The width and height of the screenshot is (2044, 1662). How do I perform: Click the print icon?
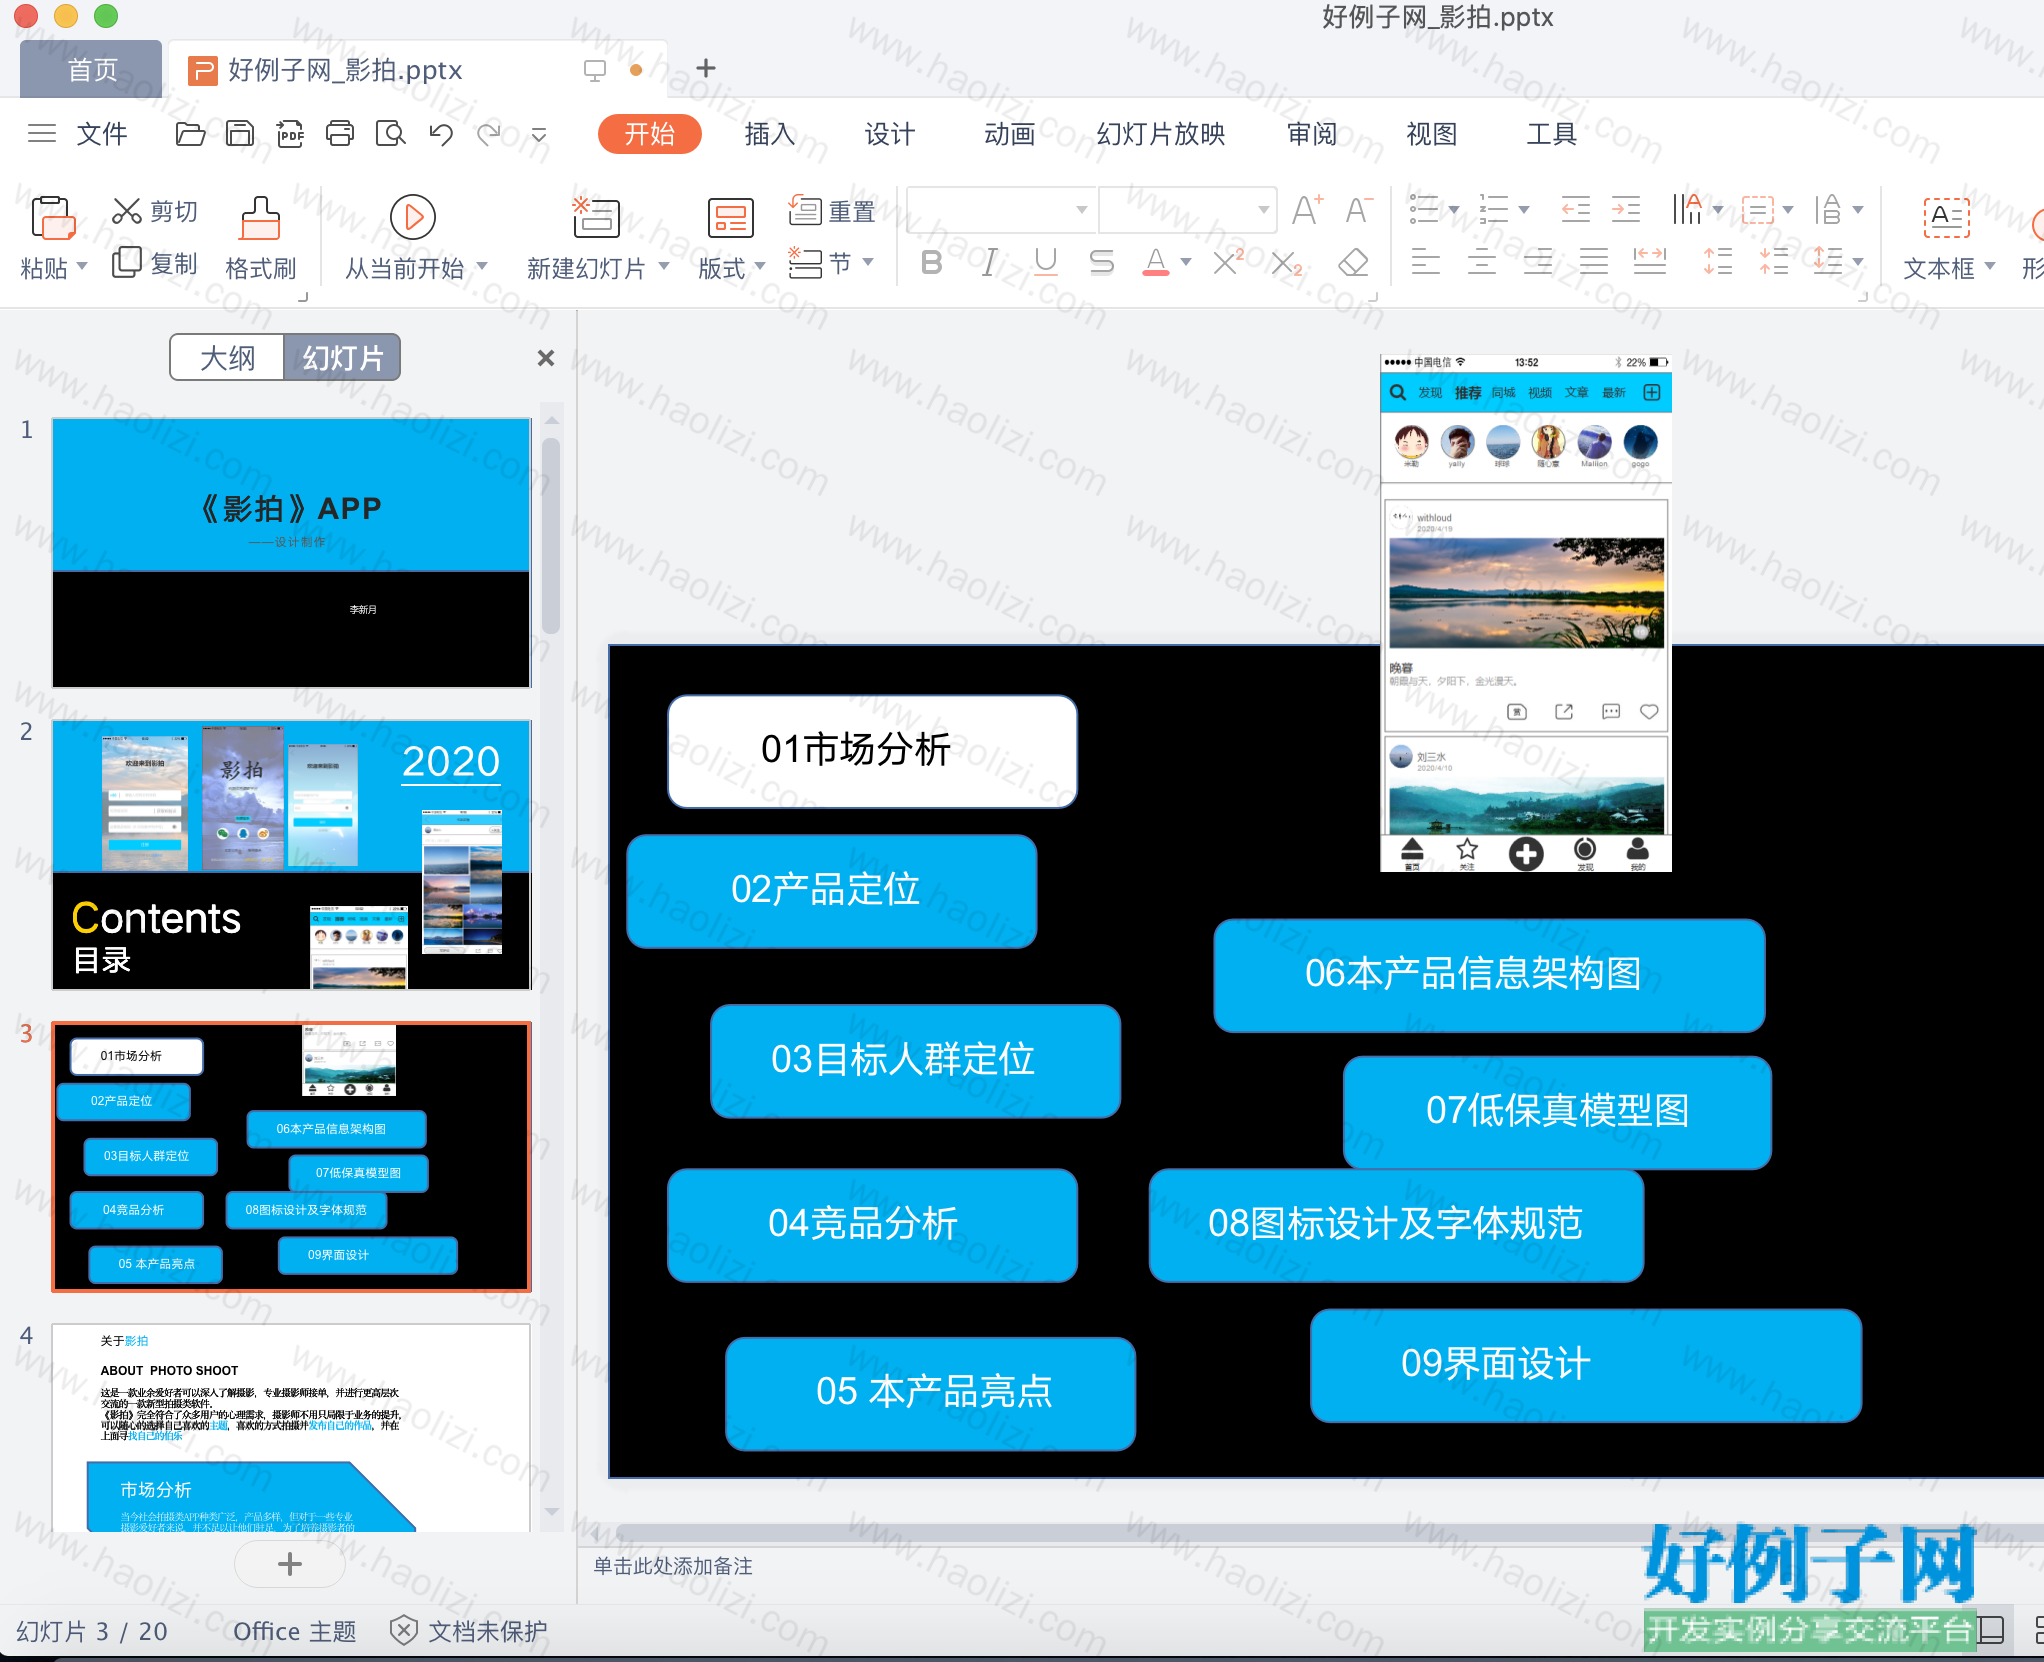pyautogui.click(x=340, y=134)
